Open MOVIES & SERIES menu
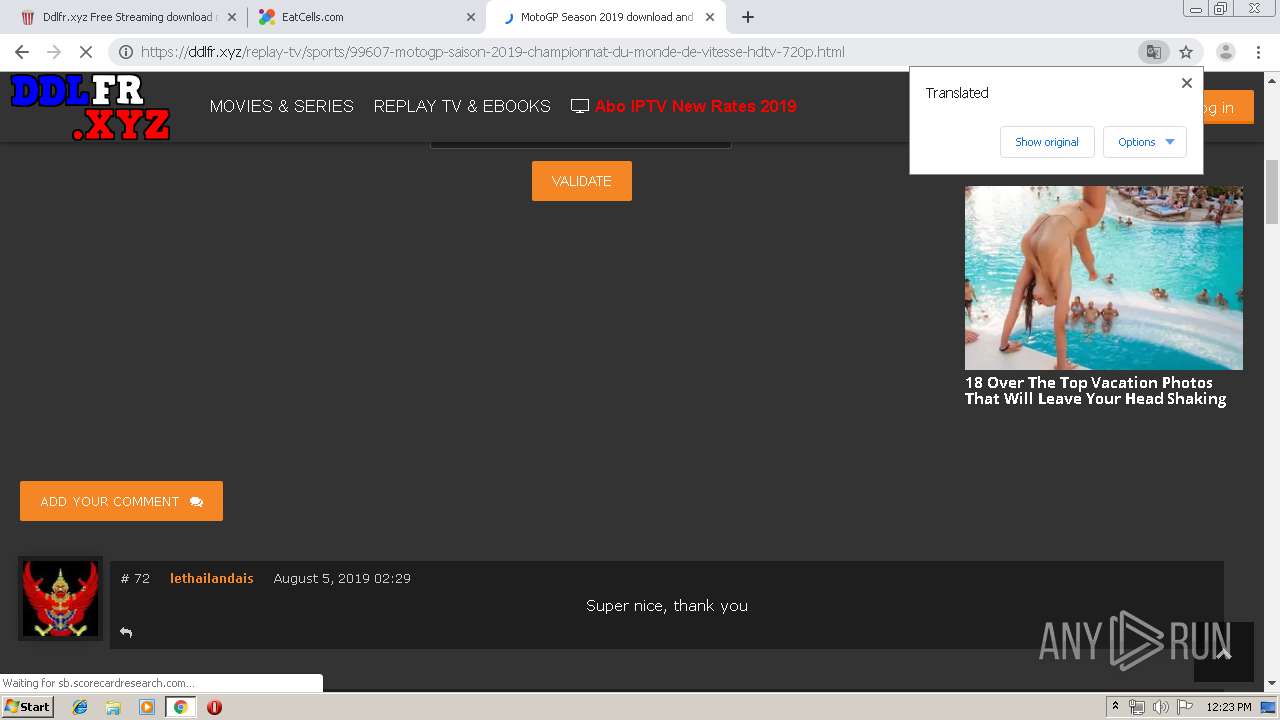Image resolution: width=1280 pixels, height=720 pixels. tap(281, 106)
